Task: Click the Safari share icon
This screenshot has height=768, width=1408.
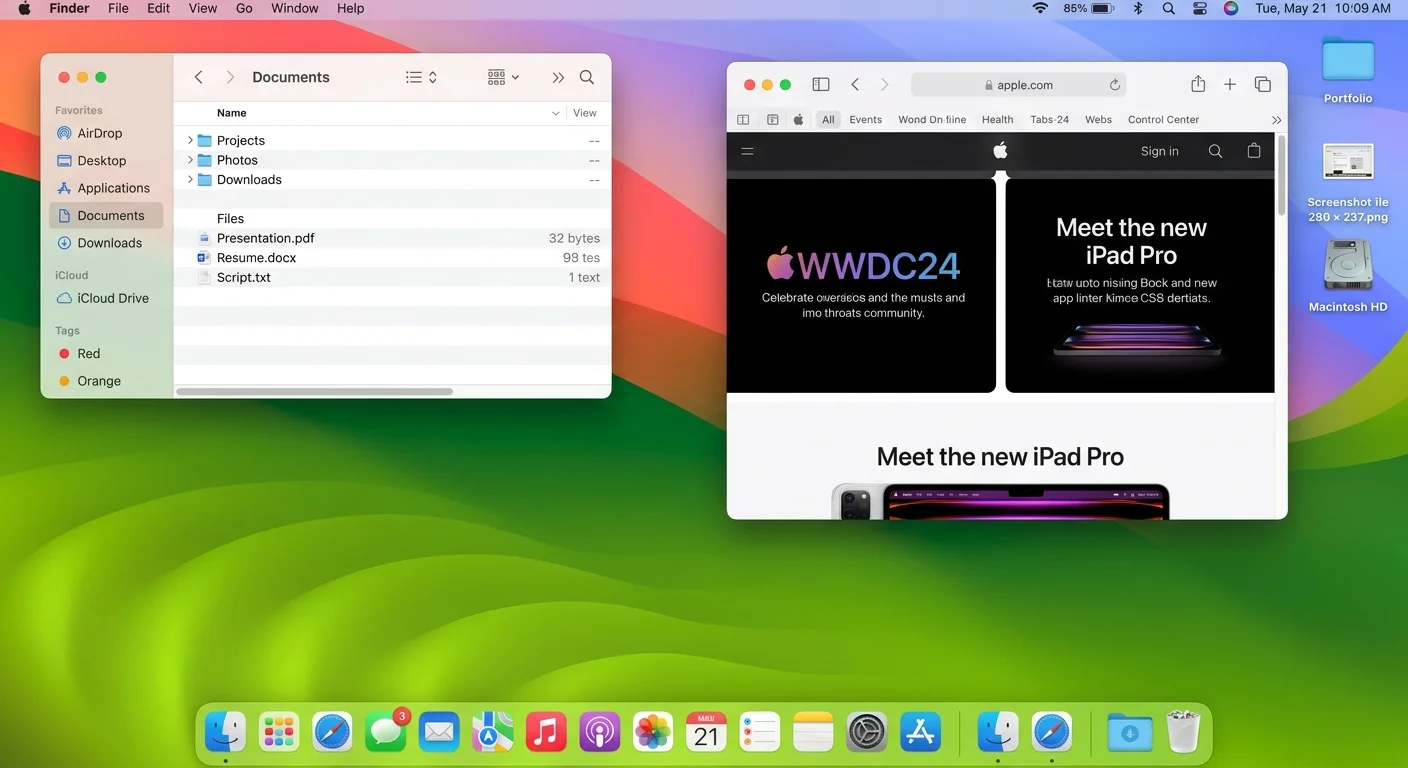Action: (x=1198, y=85)
